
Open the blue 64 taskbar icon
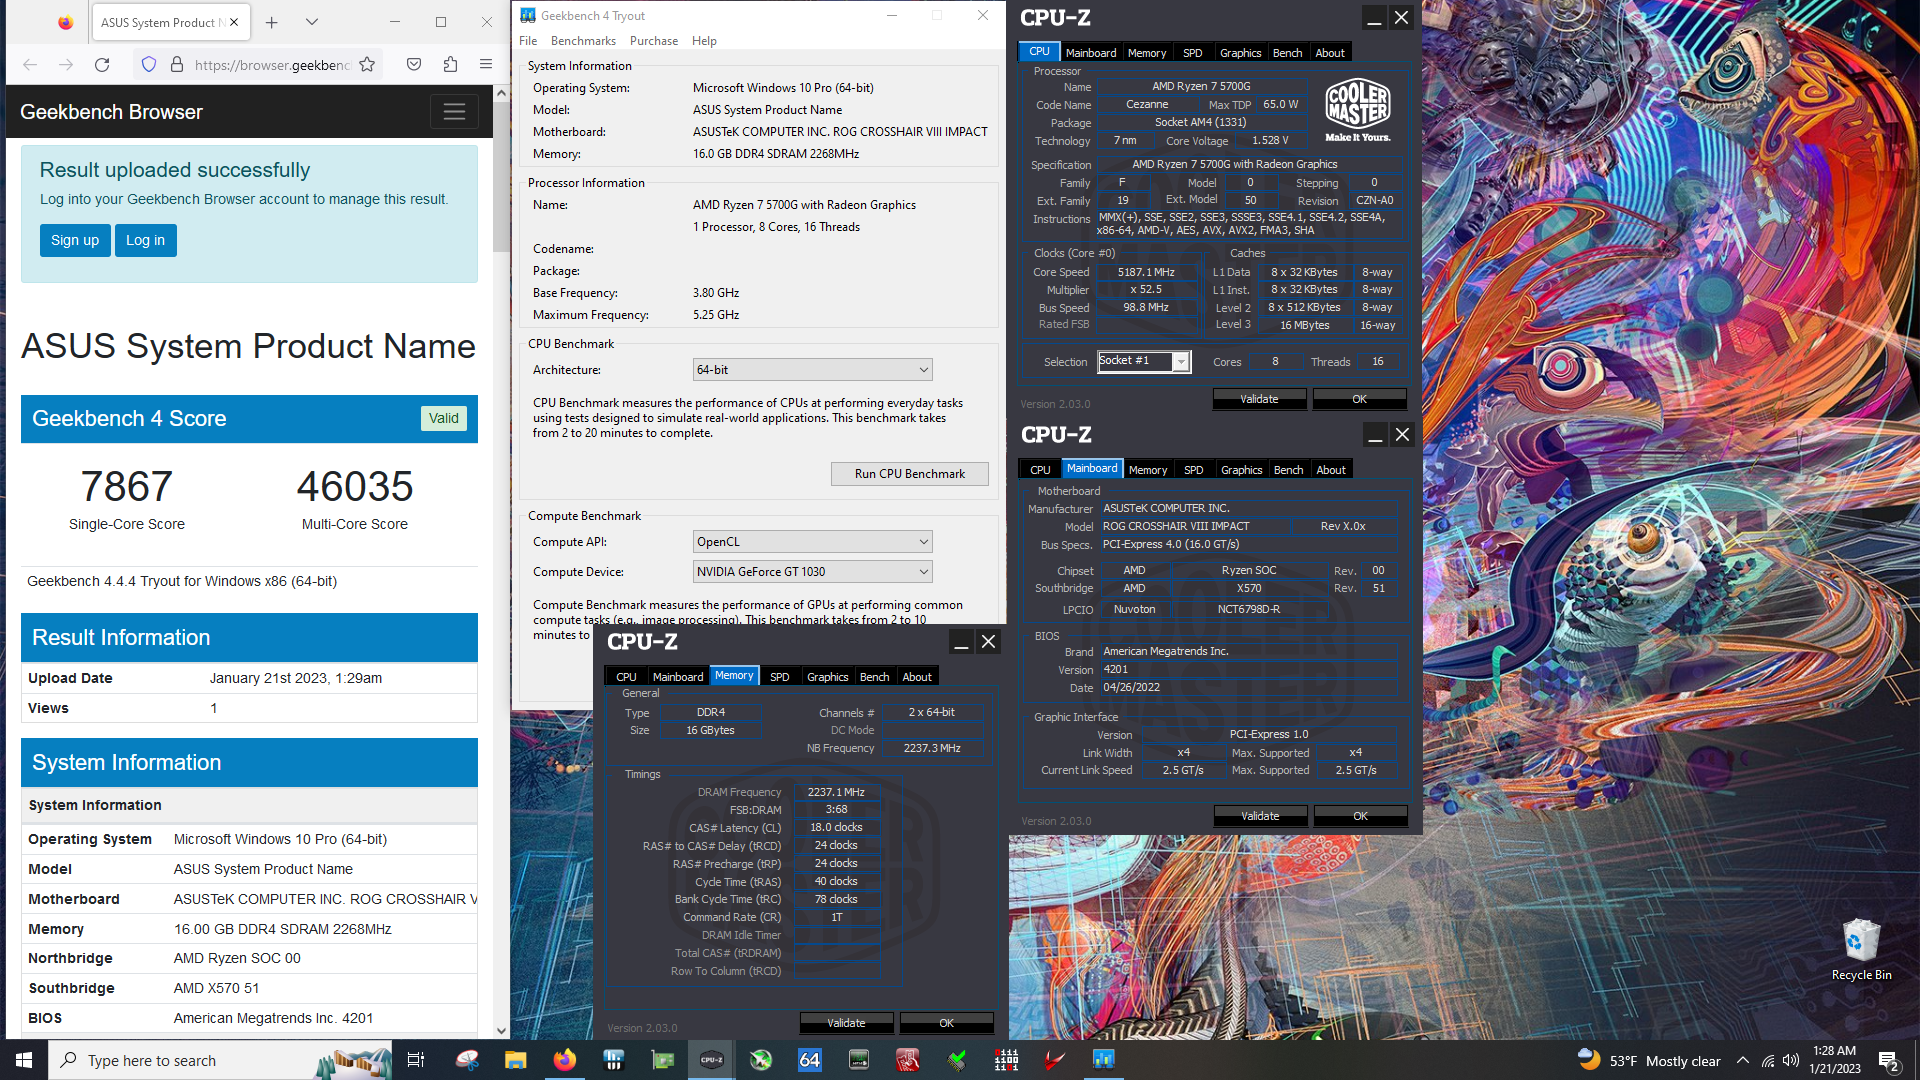click(x=810, y=1060)
